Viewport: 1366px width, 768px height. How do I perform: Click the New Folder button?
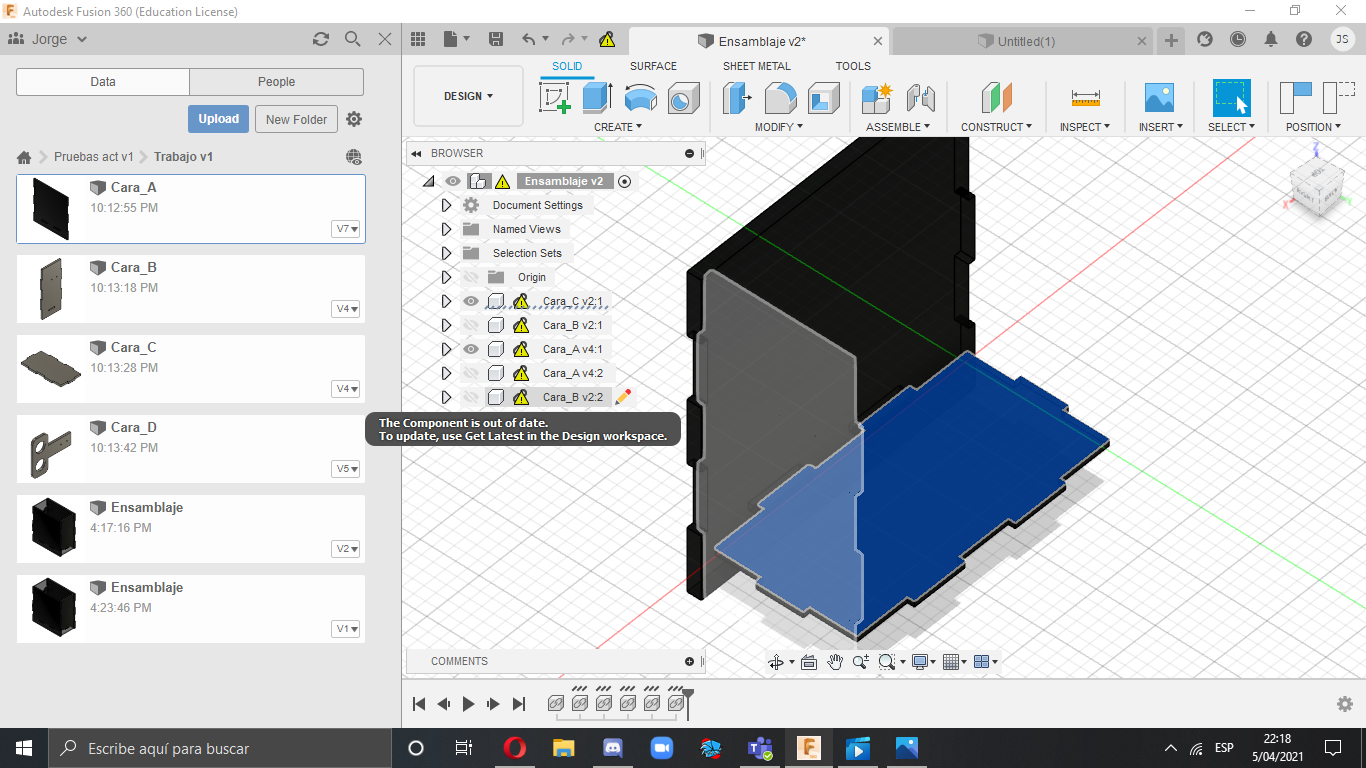click(x=297, y=119)
